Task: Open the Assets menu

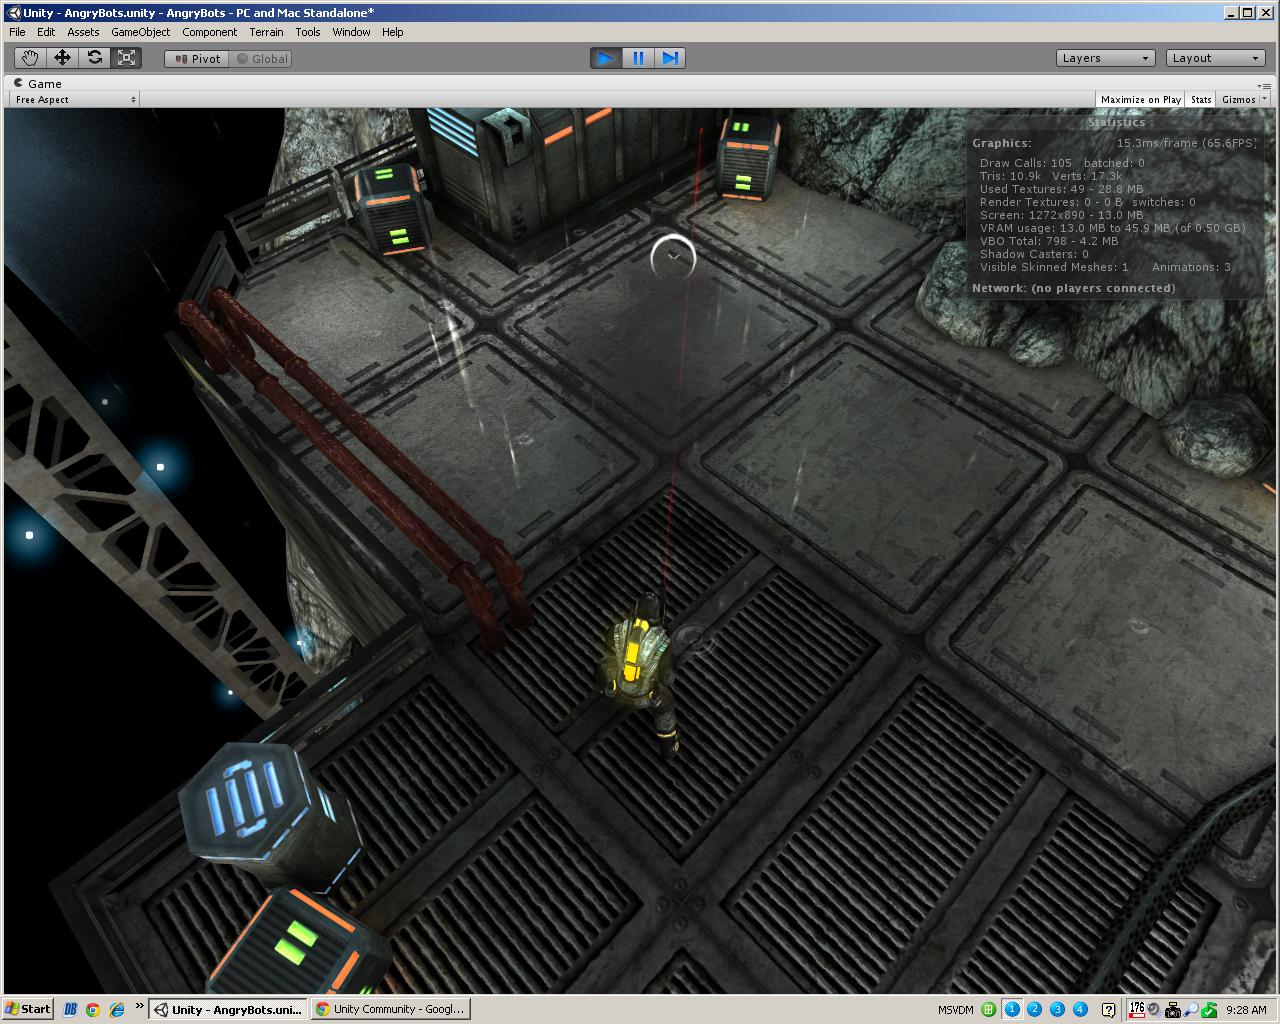Action: 83,32
